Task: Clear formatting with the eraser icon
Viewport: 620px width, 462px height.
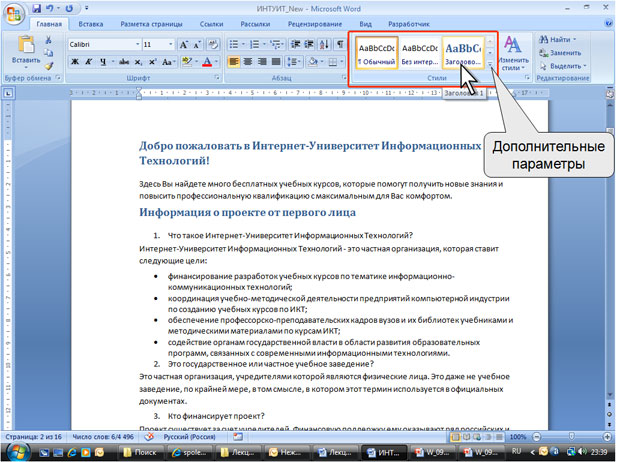Action: pyautogui.click(x=213, y=44)
